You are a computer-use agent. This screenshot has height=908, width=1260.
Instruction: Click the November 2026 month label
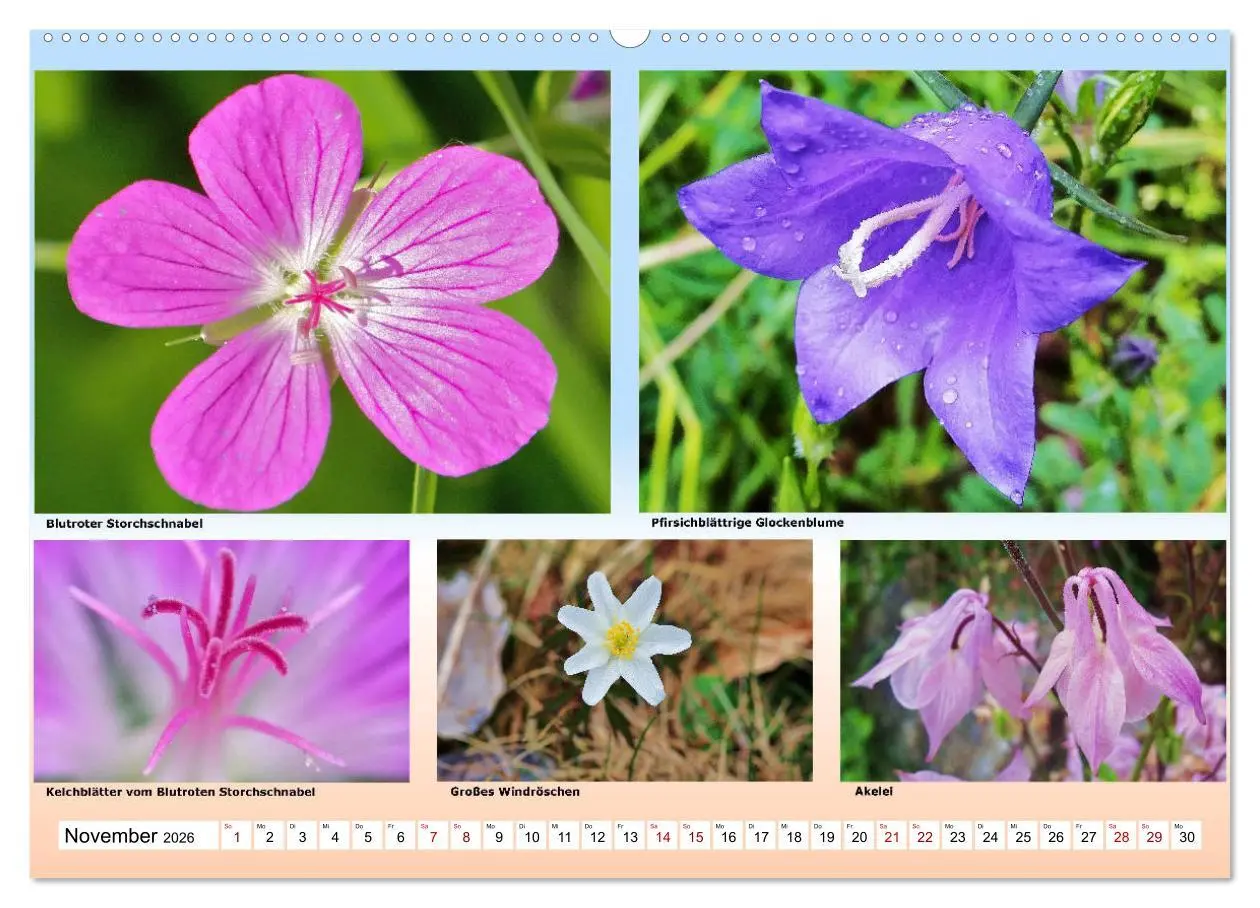point(130,836)
